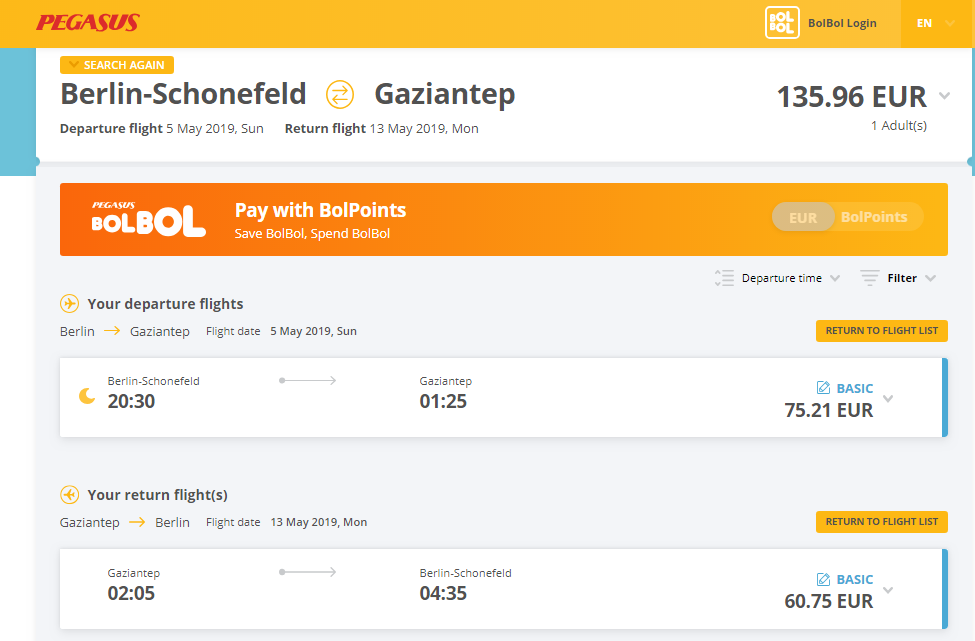Click the SEARCH AGAIN button

pyautogui.click(x=117, y=65)
